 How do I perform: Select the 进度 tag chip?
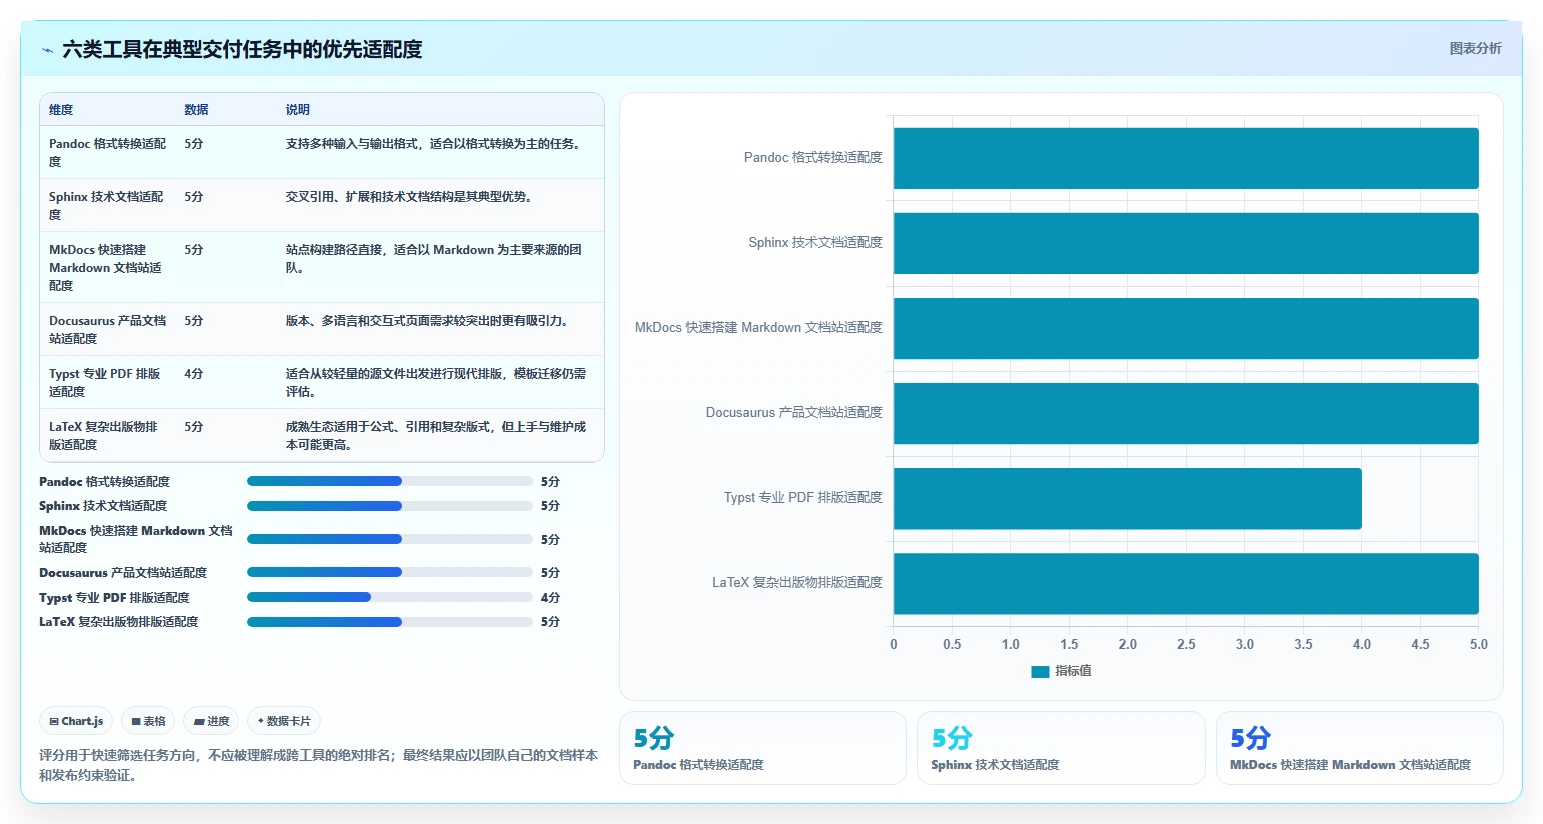(x=211, y=721)
